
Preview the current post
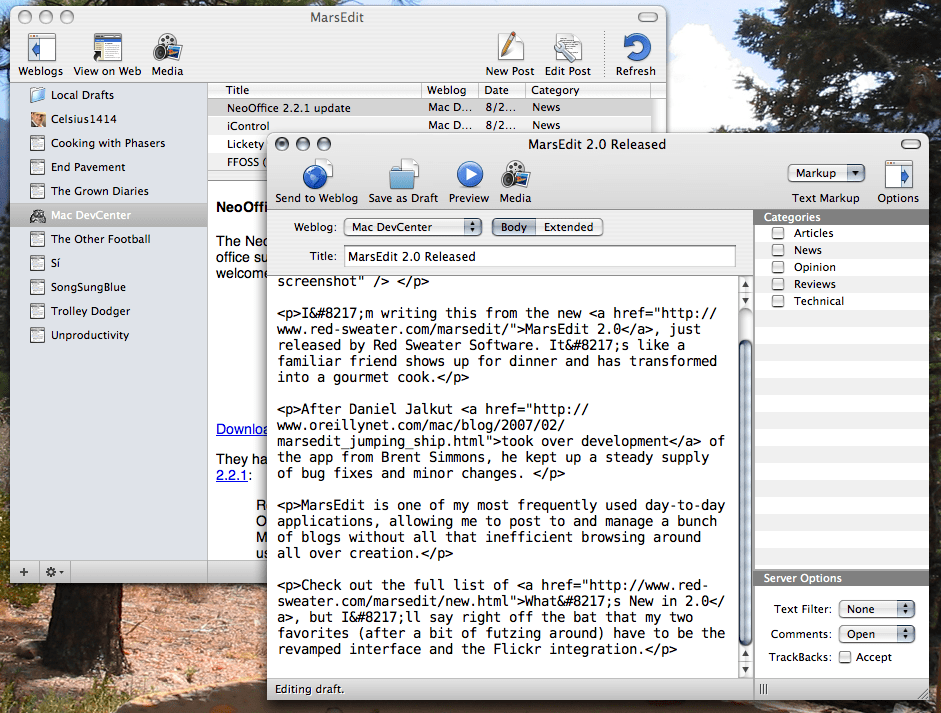click(x=469, y=182)
